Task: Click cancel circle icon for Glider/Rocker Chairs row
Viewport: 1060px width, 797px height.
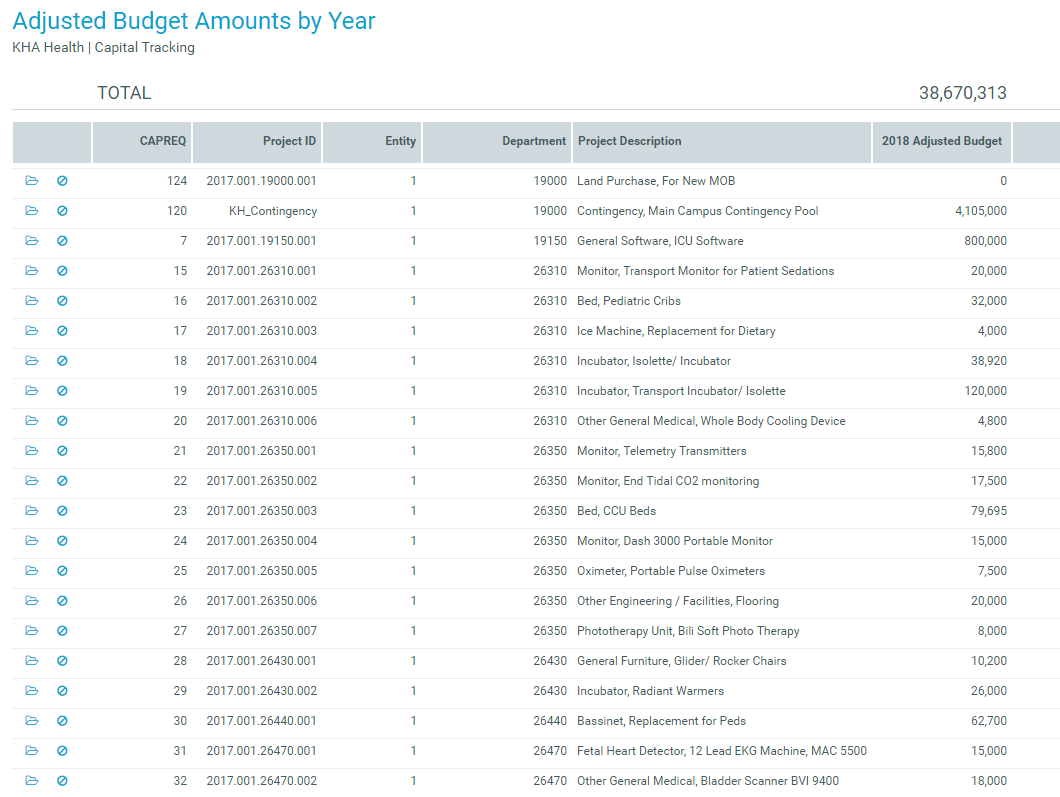Action: 62,660
